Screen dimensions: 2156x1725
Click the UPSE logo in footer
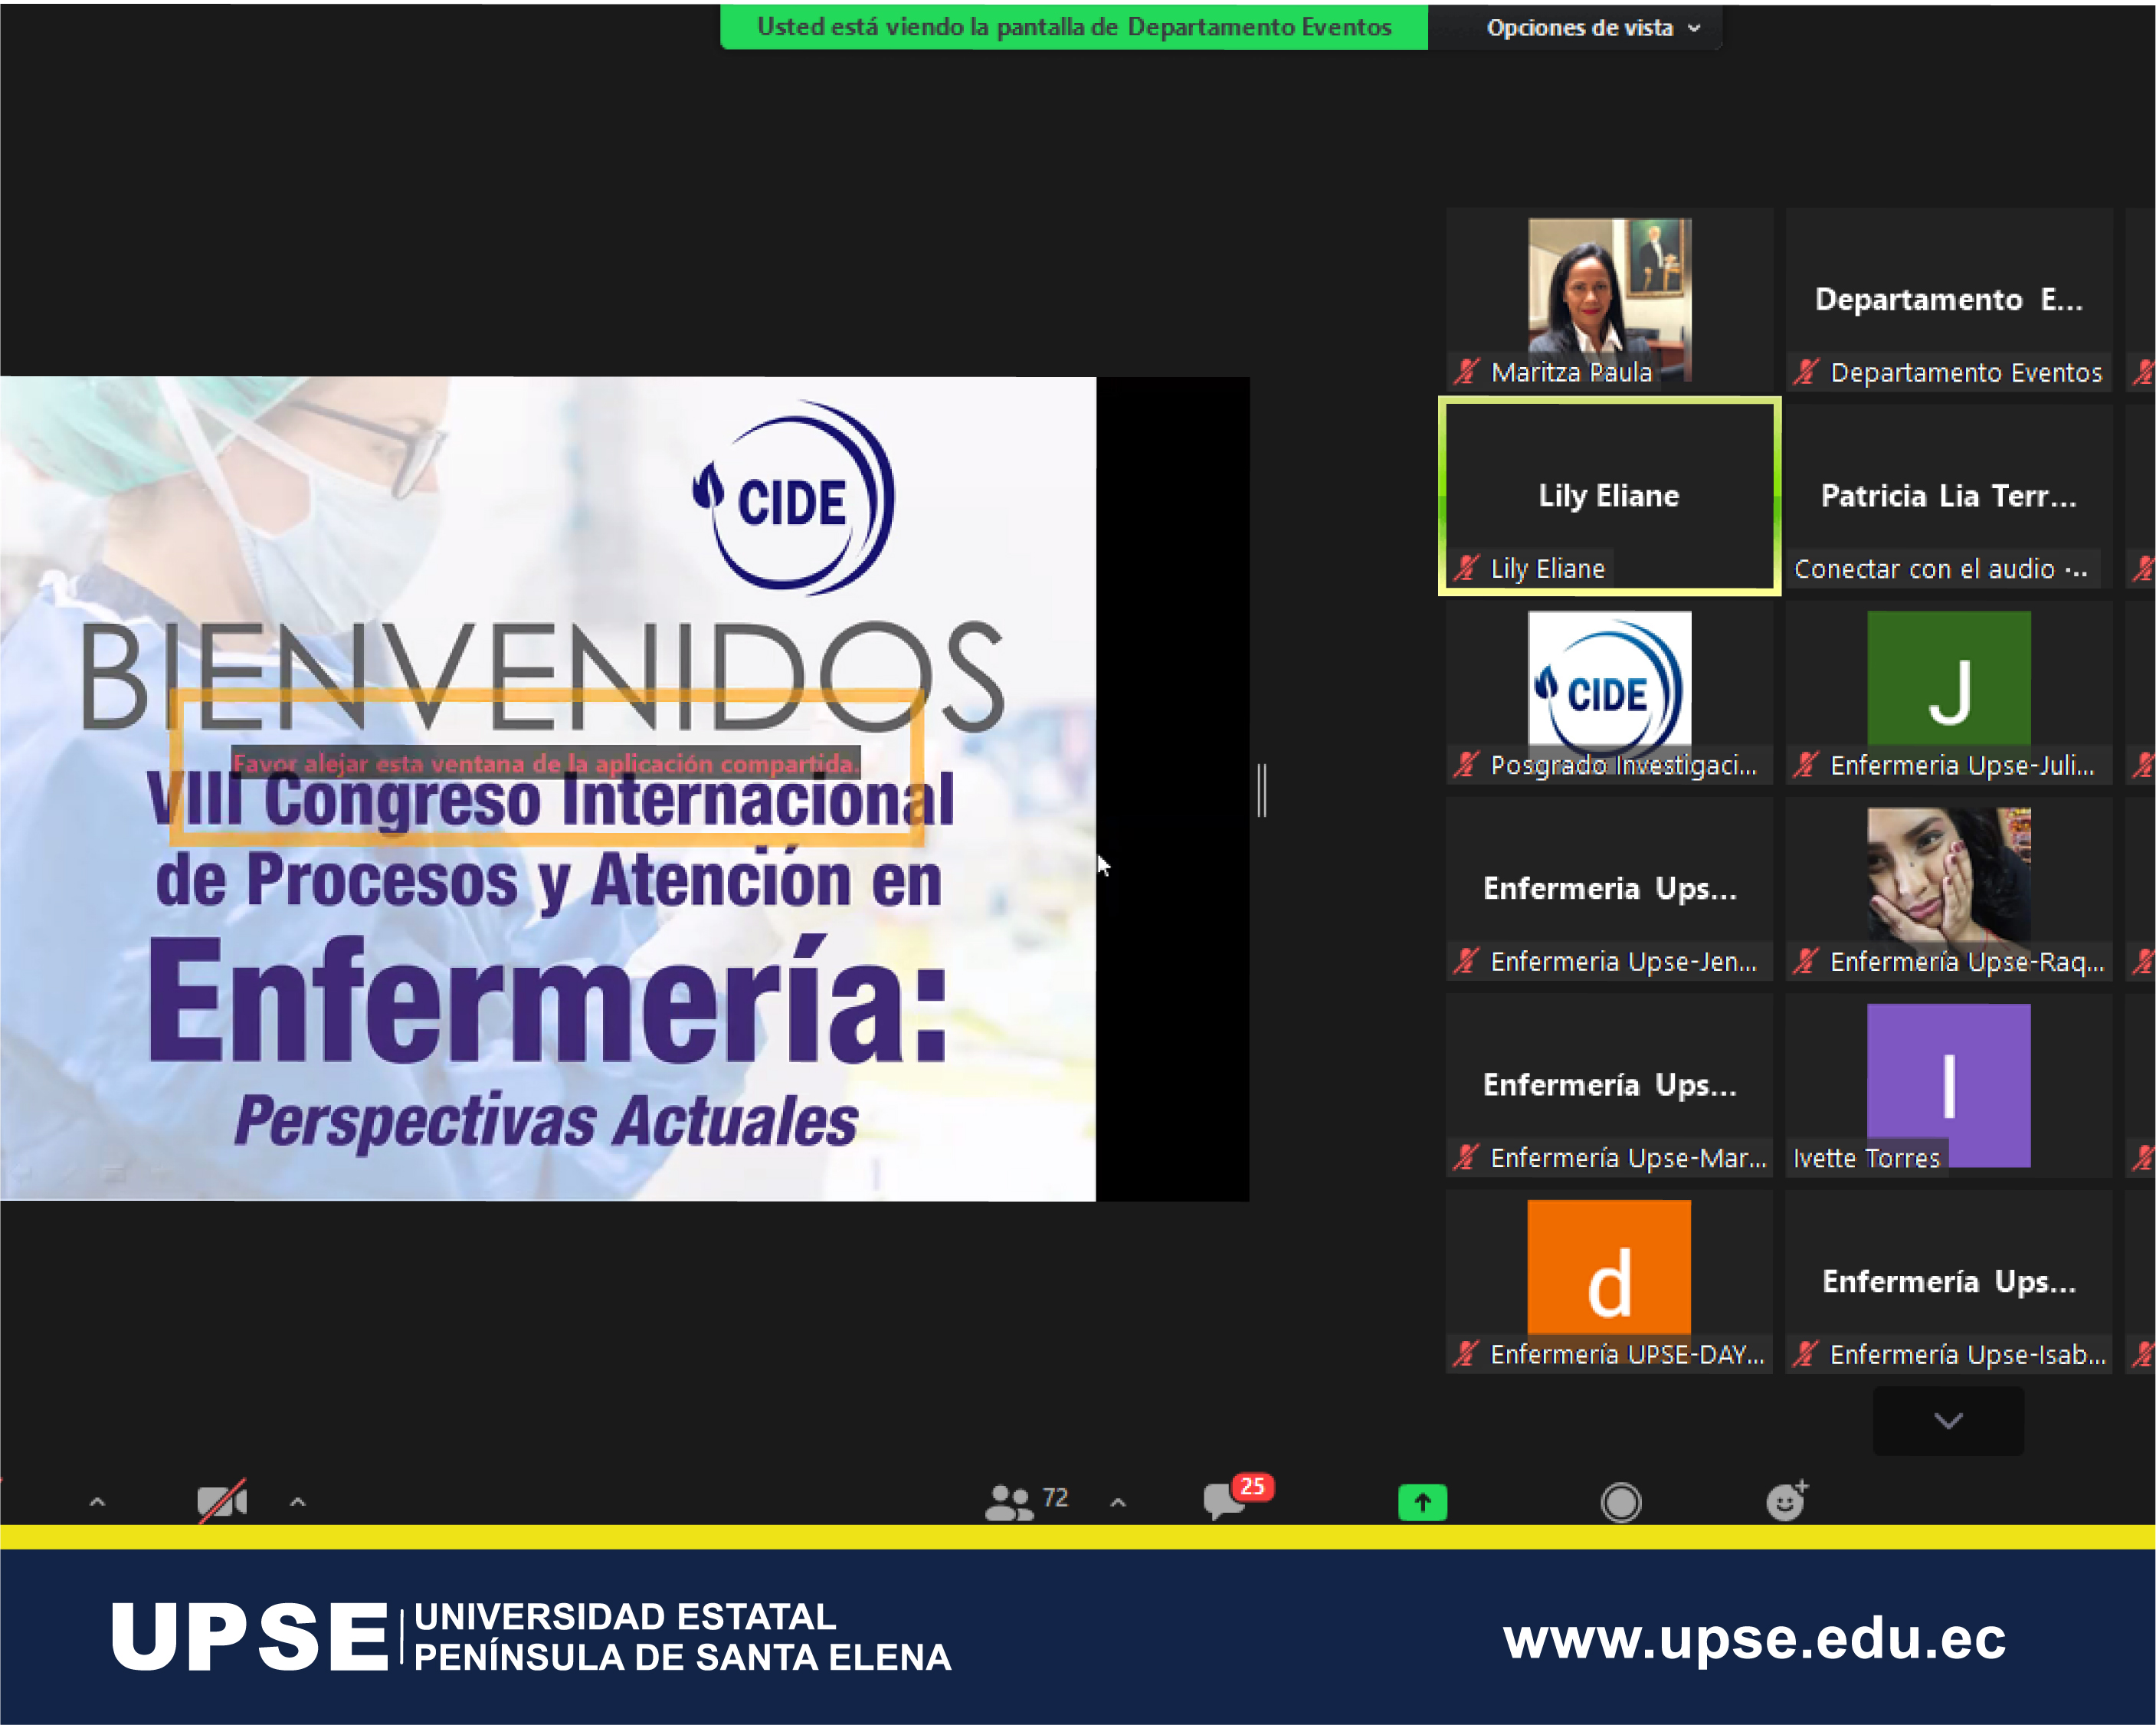[x=249, y=1637]
